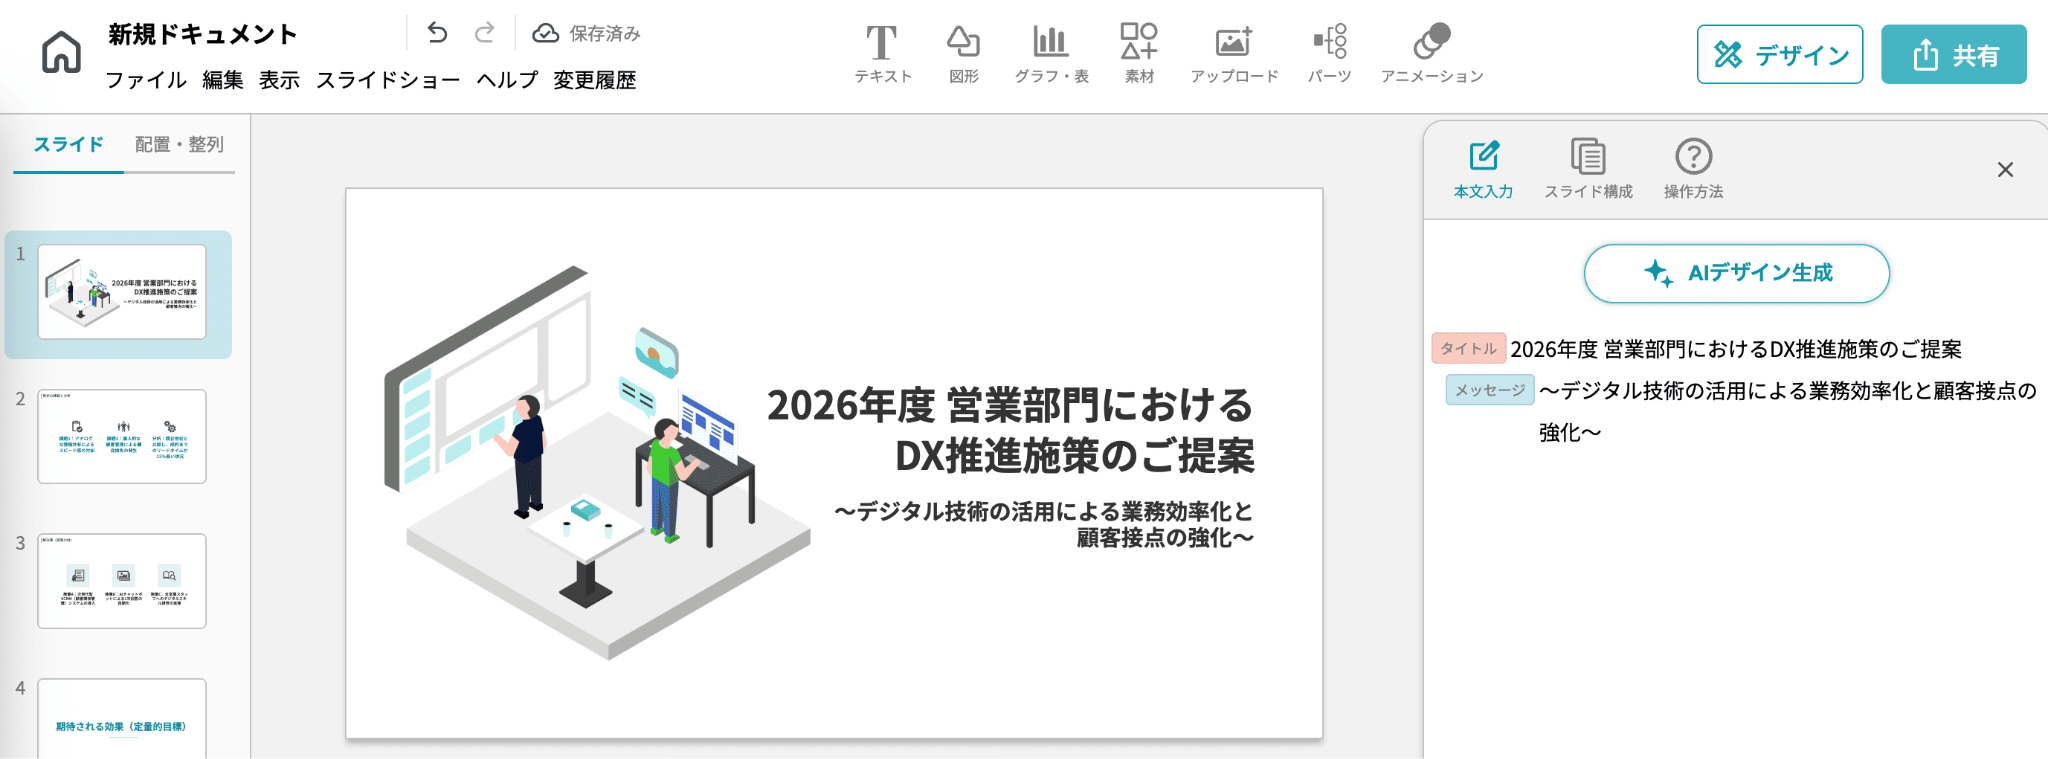Switch to the 配置・整列 tab
2048x759 pixels.
pyautogui.click(x=180, y=145)
